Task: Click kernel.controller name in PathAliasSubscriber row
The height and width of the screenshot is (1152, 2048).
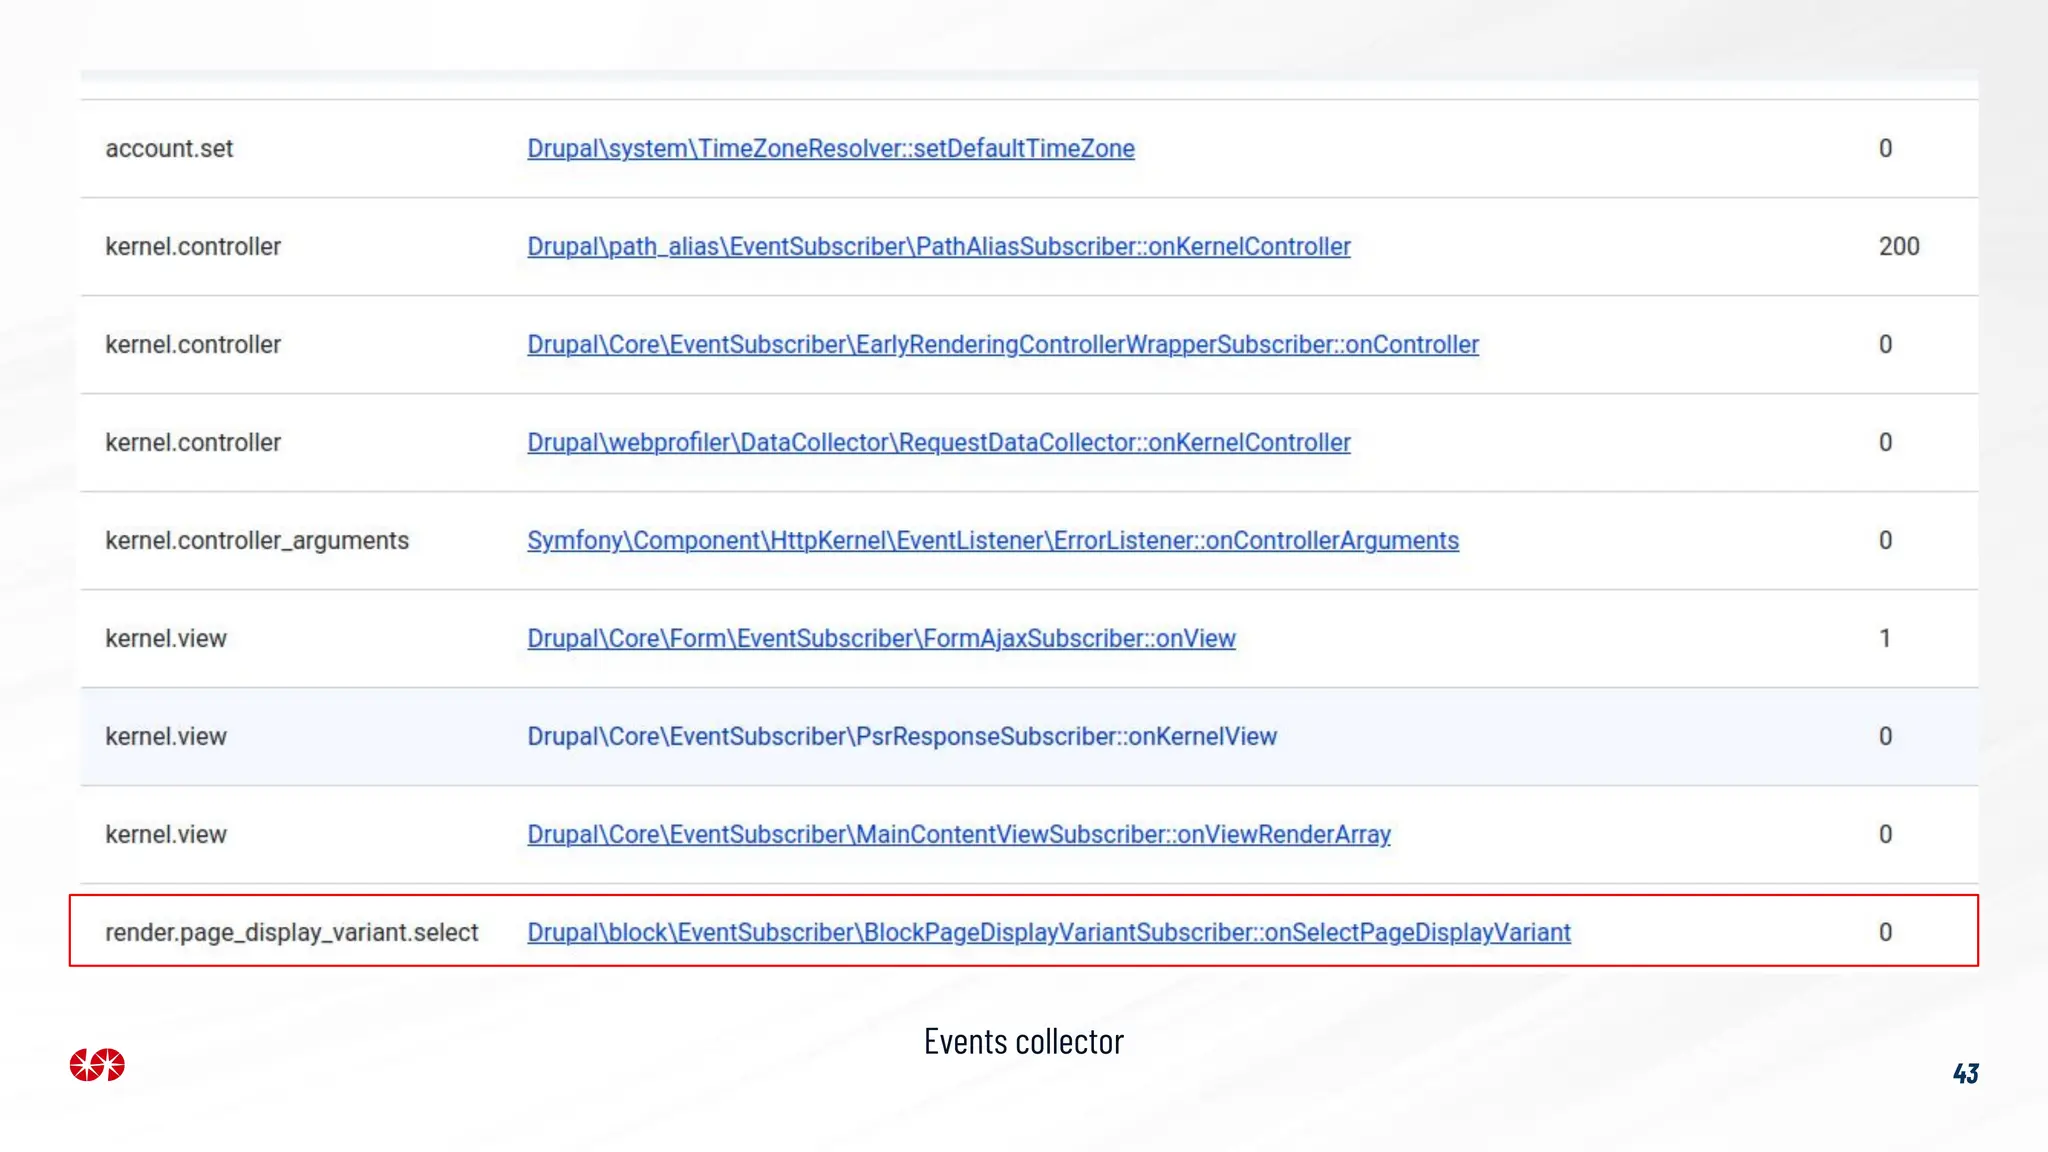Action: pyautogui.click(x=193, y=246)
